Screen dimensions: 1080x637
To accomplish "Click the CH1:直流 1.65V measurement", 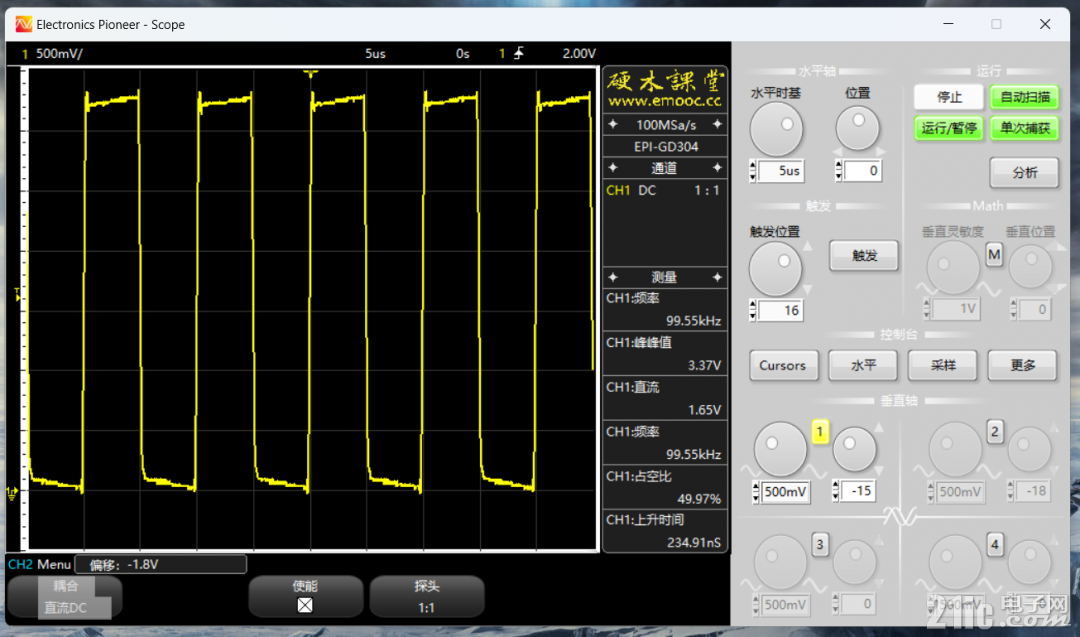I will 664,399.
